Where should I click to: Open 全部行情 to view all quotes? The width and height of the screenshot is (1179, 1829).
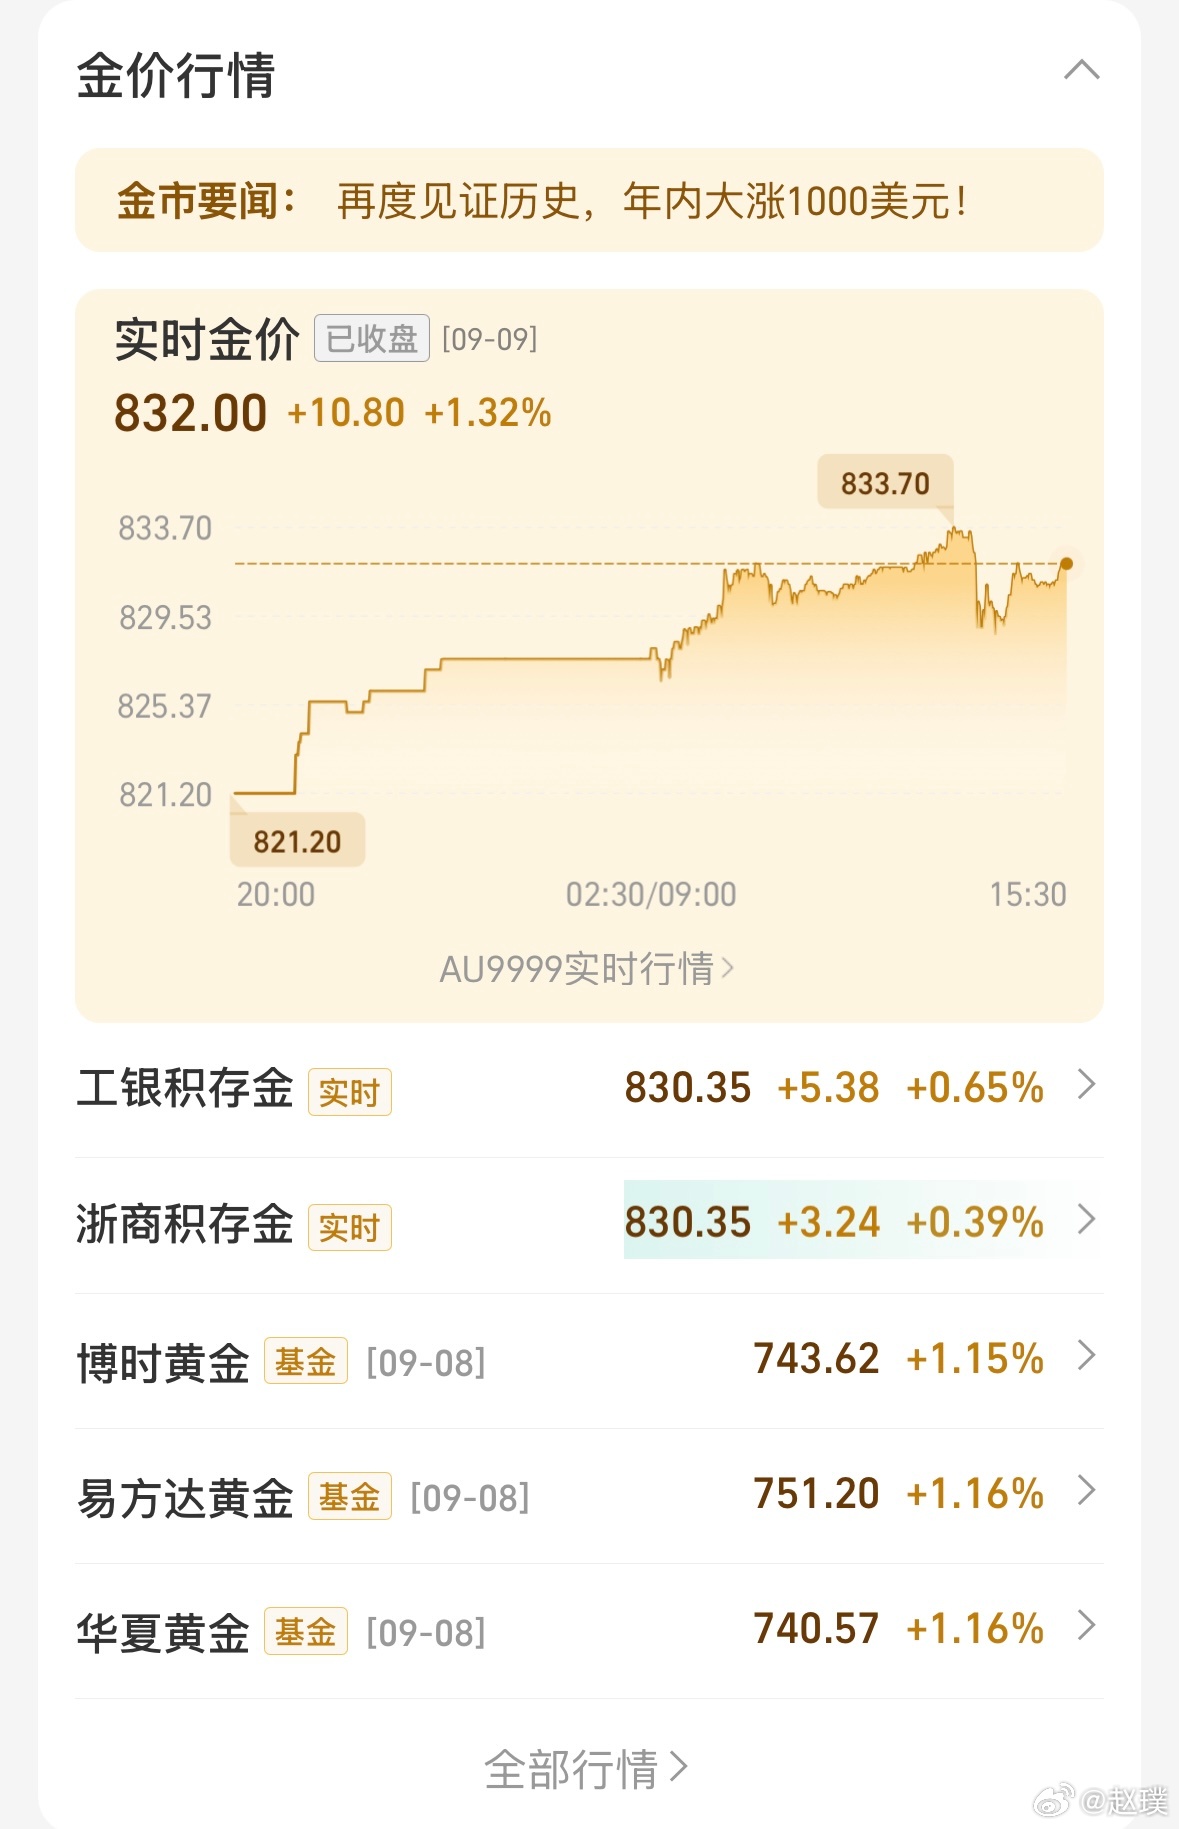coord(587,1768)
